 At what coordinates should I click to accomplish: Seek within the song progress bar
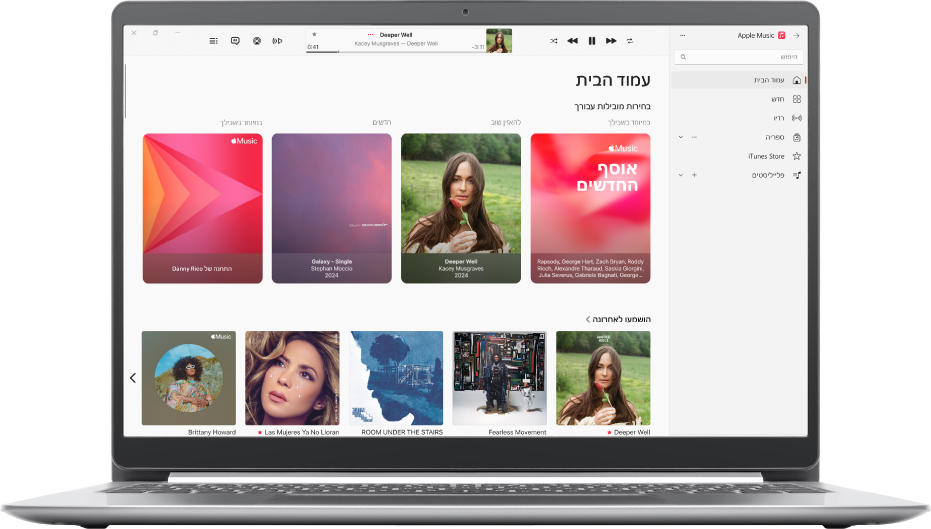(x=395, y=52)
